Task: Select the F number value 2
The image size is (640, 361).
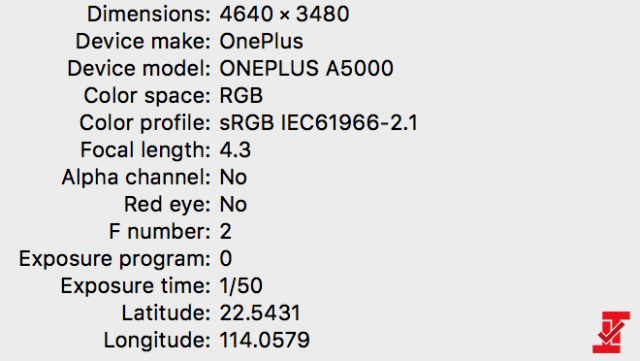Action: [226, 232]
